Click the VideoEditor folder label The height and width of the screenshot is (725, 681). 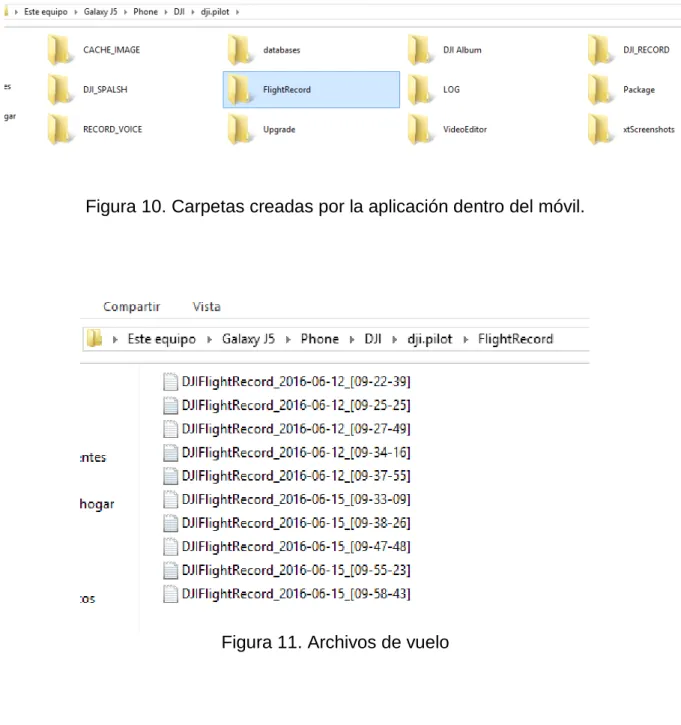[x=465, y=129]
